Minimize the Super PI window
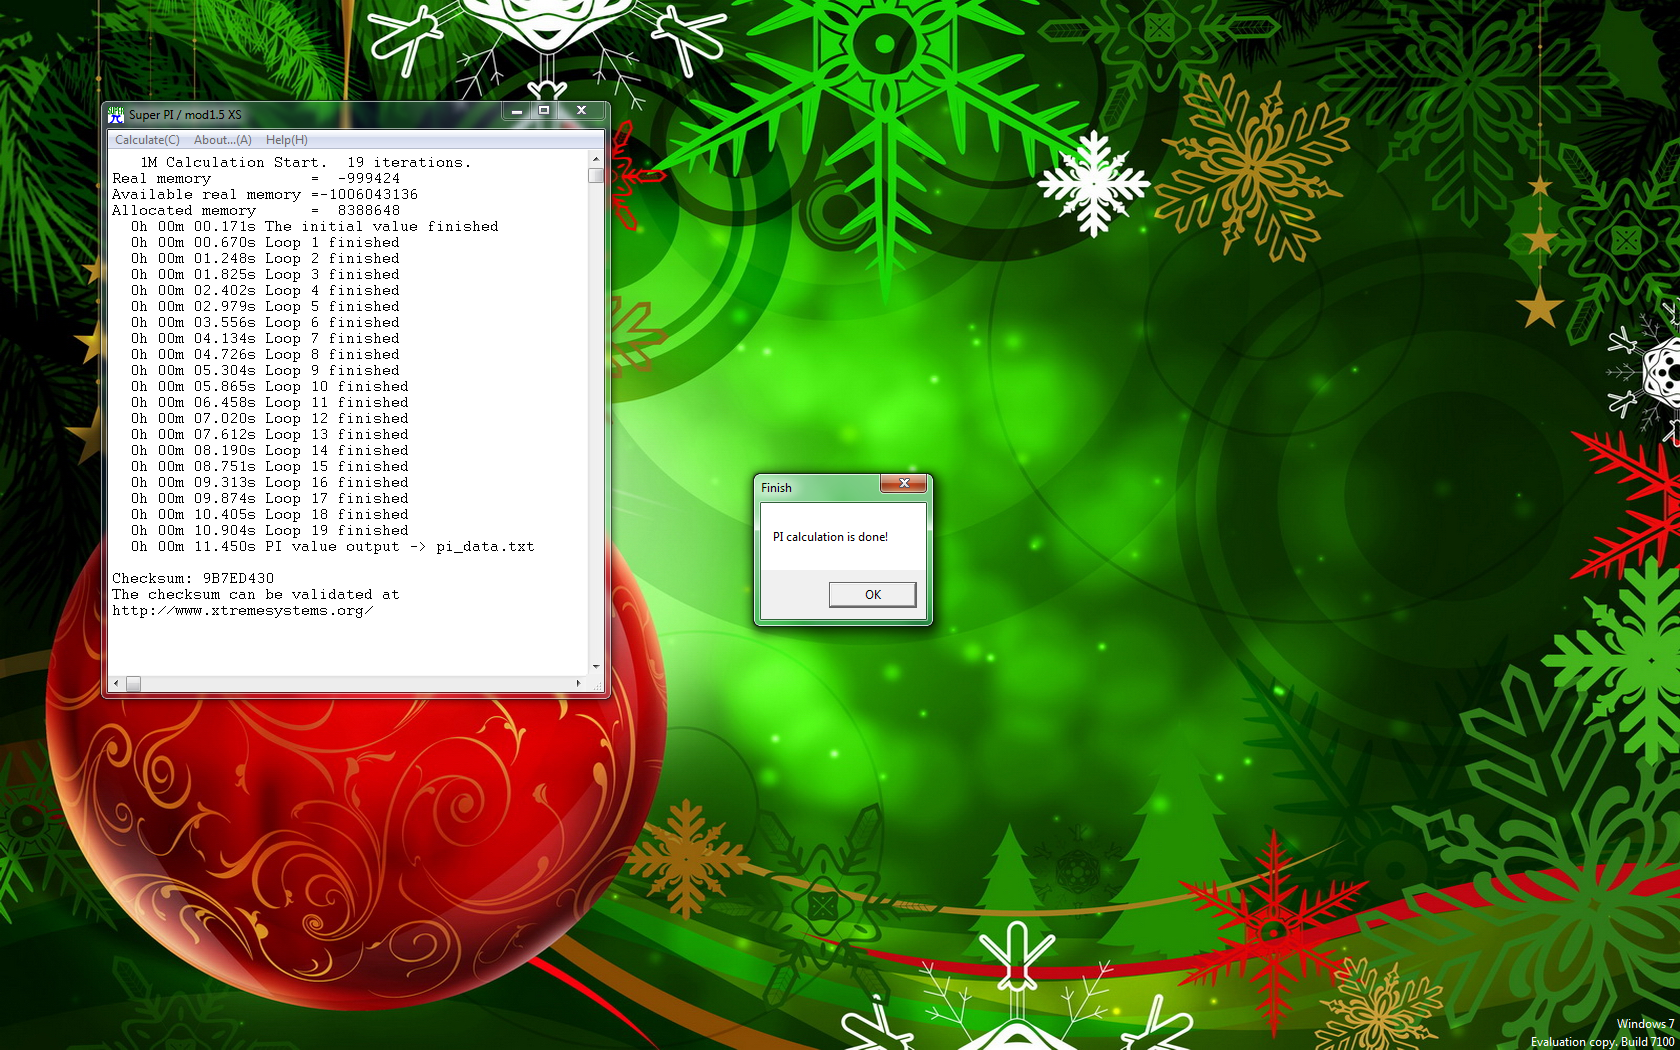Screen dimensions: 1680x1050 516,111
